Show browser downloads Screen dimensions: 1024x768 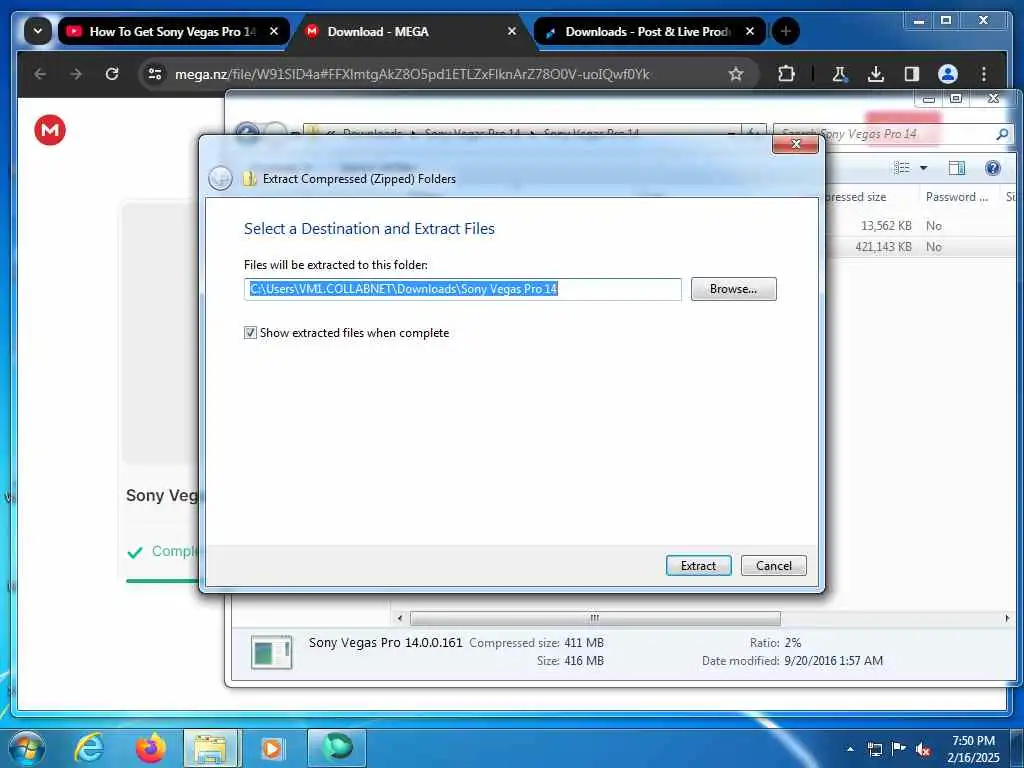click(x=876, y=74)
